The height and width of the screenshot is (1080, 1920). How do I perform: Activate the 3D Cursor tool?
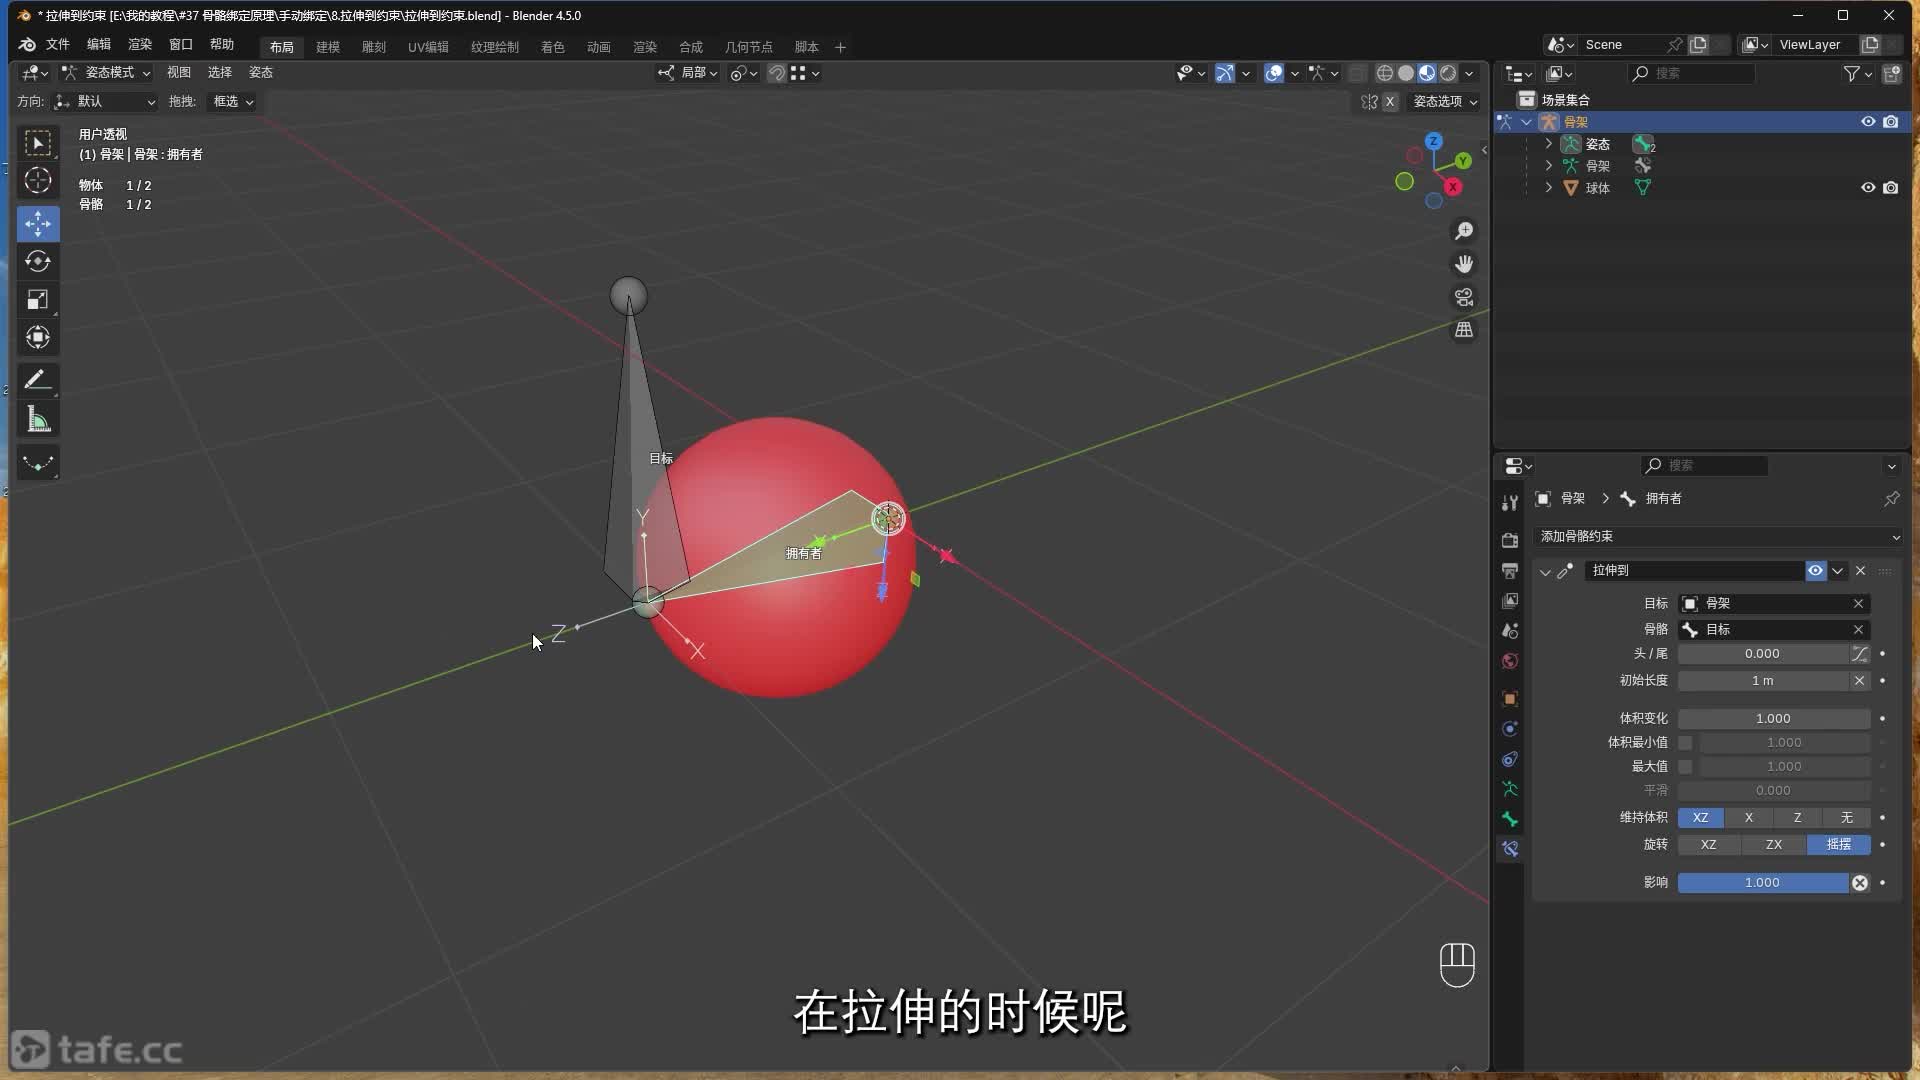pyautogui.click(x=38, y=181)
